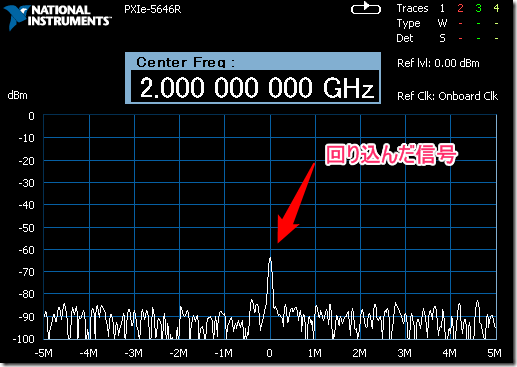The height and width of the screenshot is (367, 517).
Task: Click the Type W value for trace 1
Action: coord(442,23)
